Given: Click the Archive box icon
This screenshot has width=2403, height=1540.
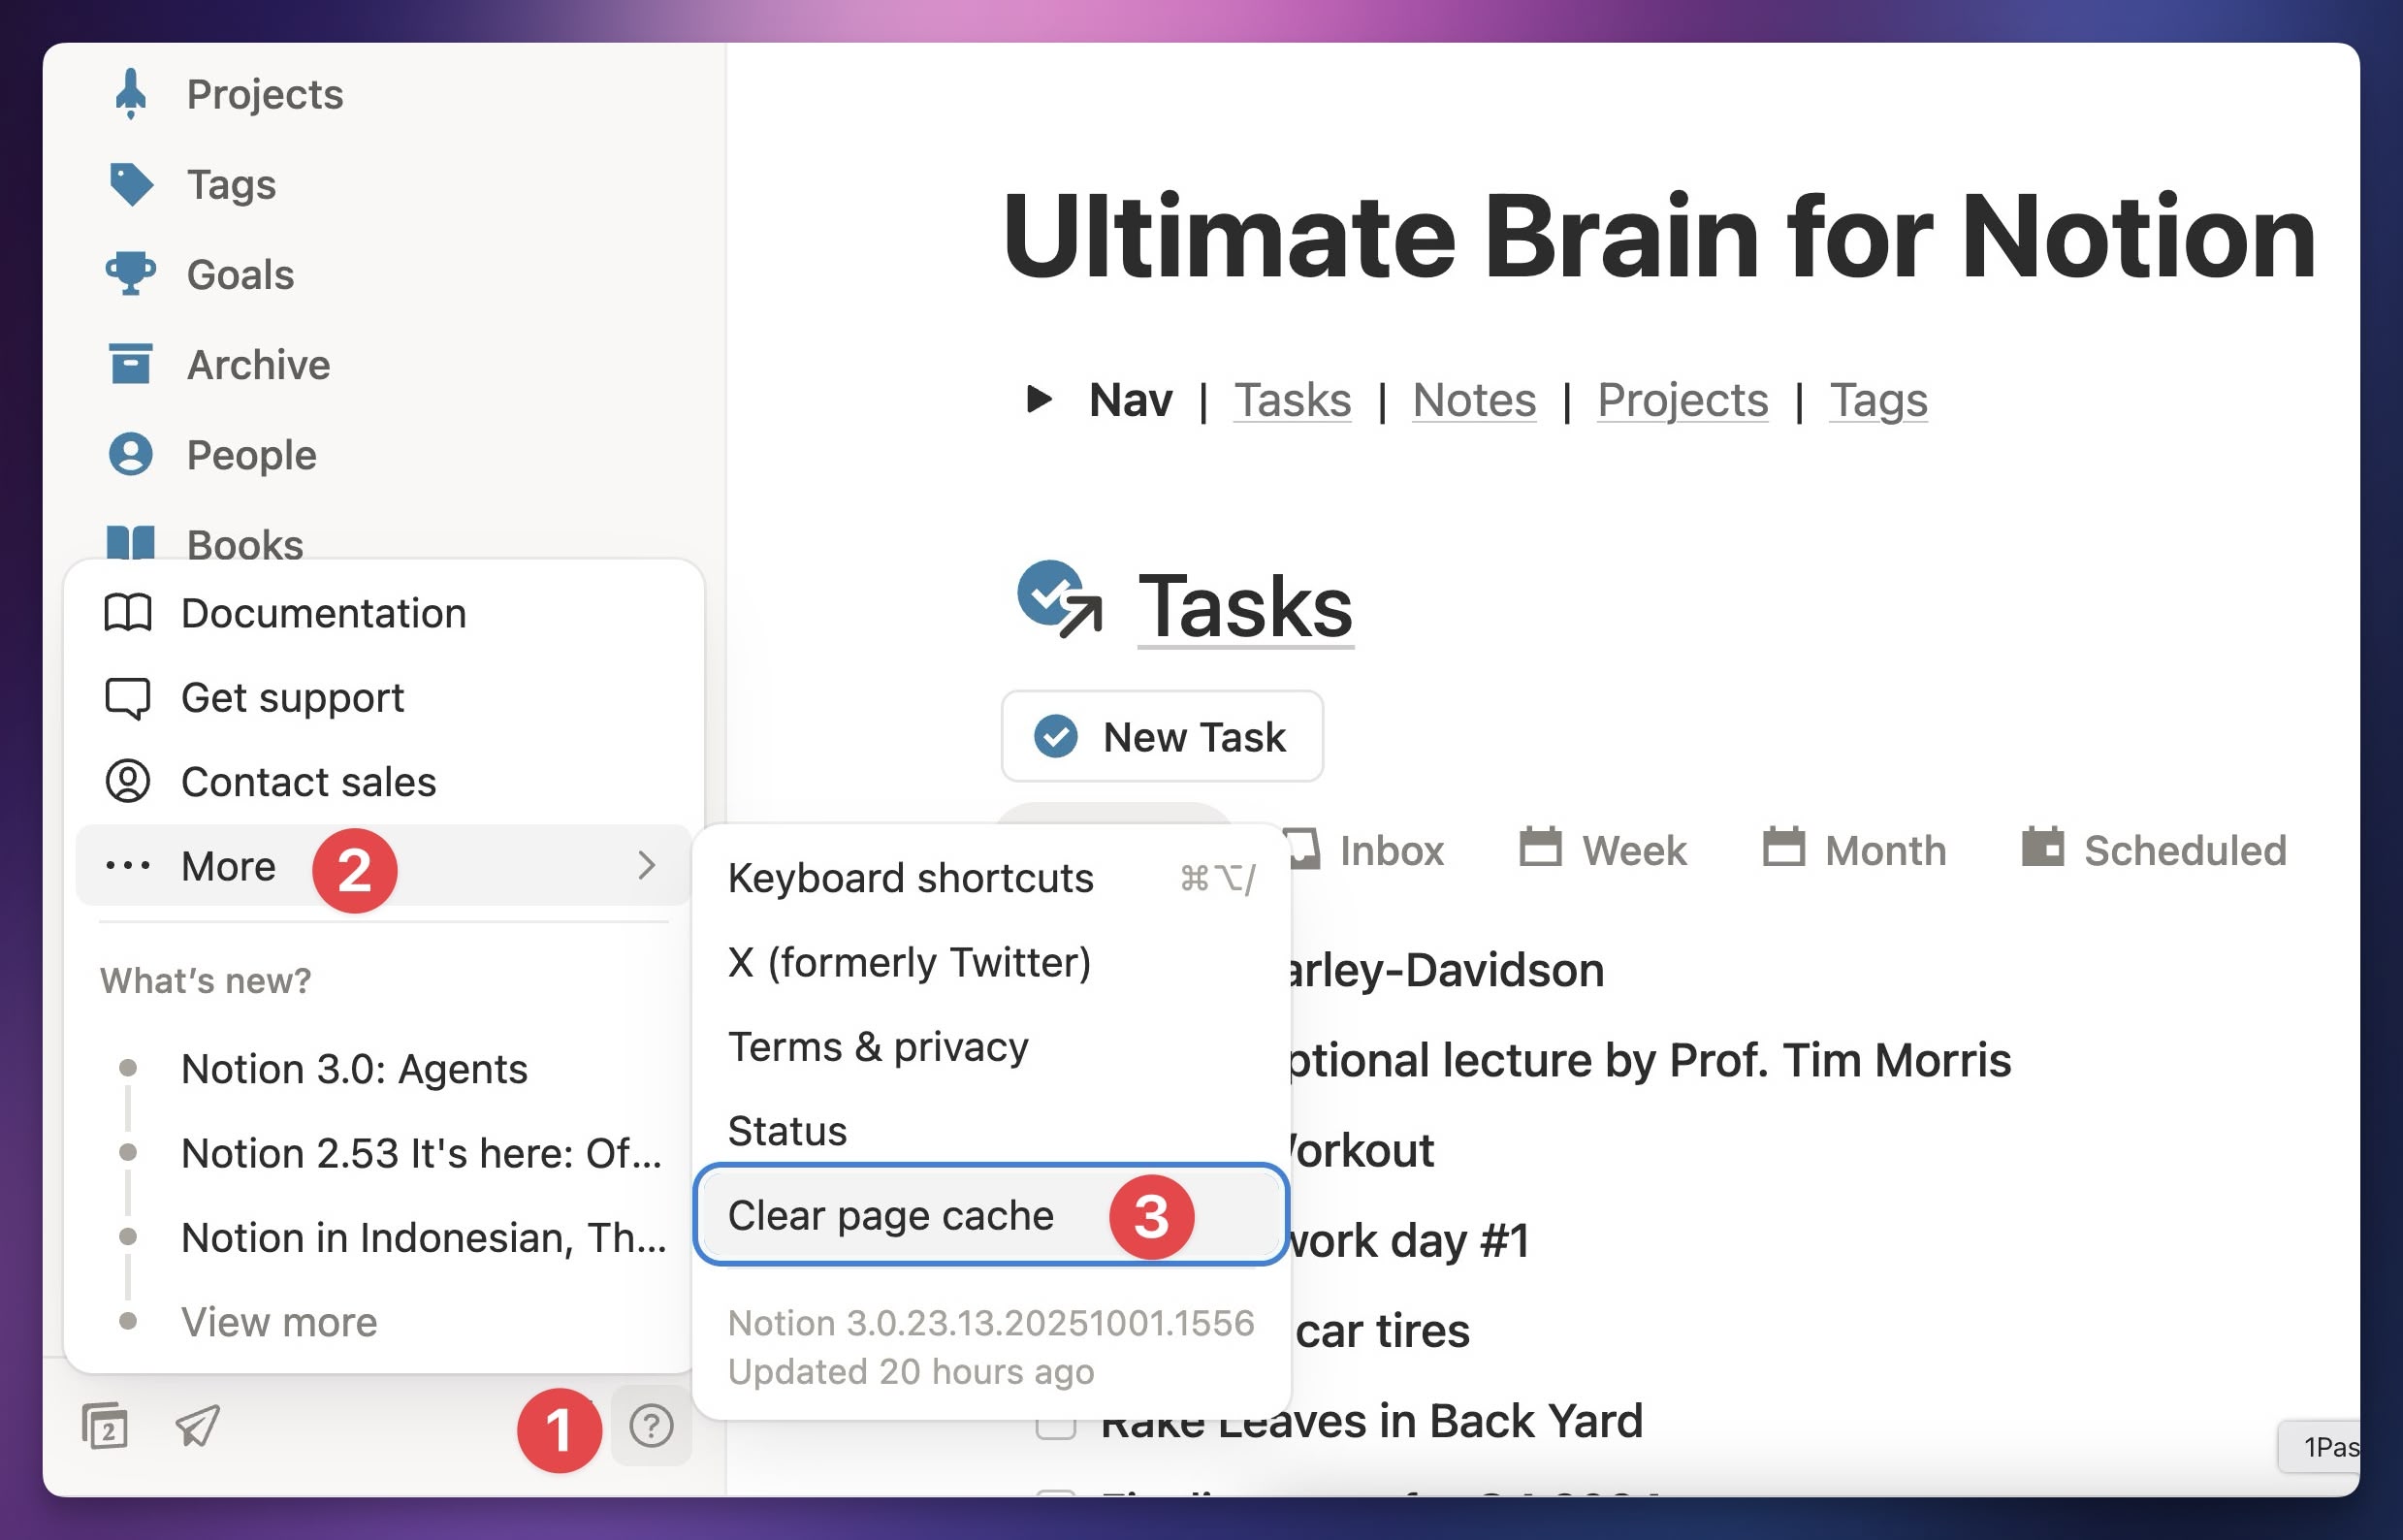Looking at the screenshot, I should (x=130, y=364).
